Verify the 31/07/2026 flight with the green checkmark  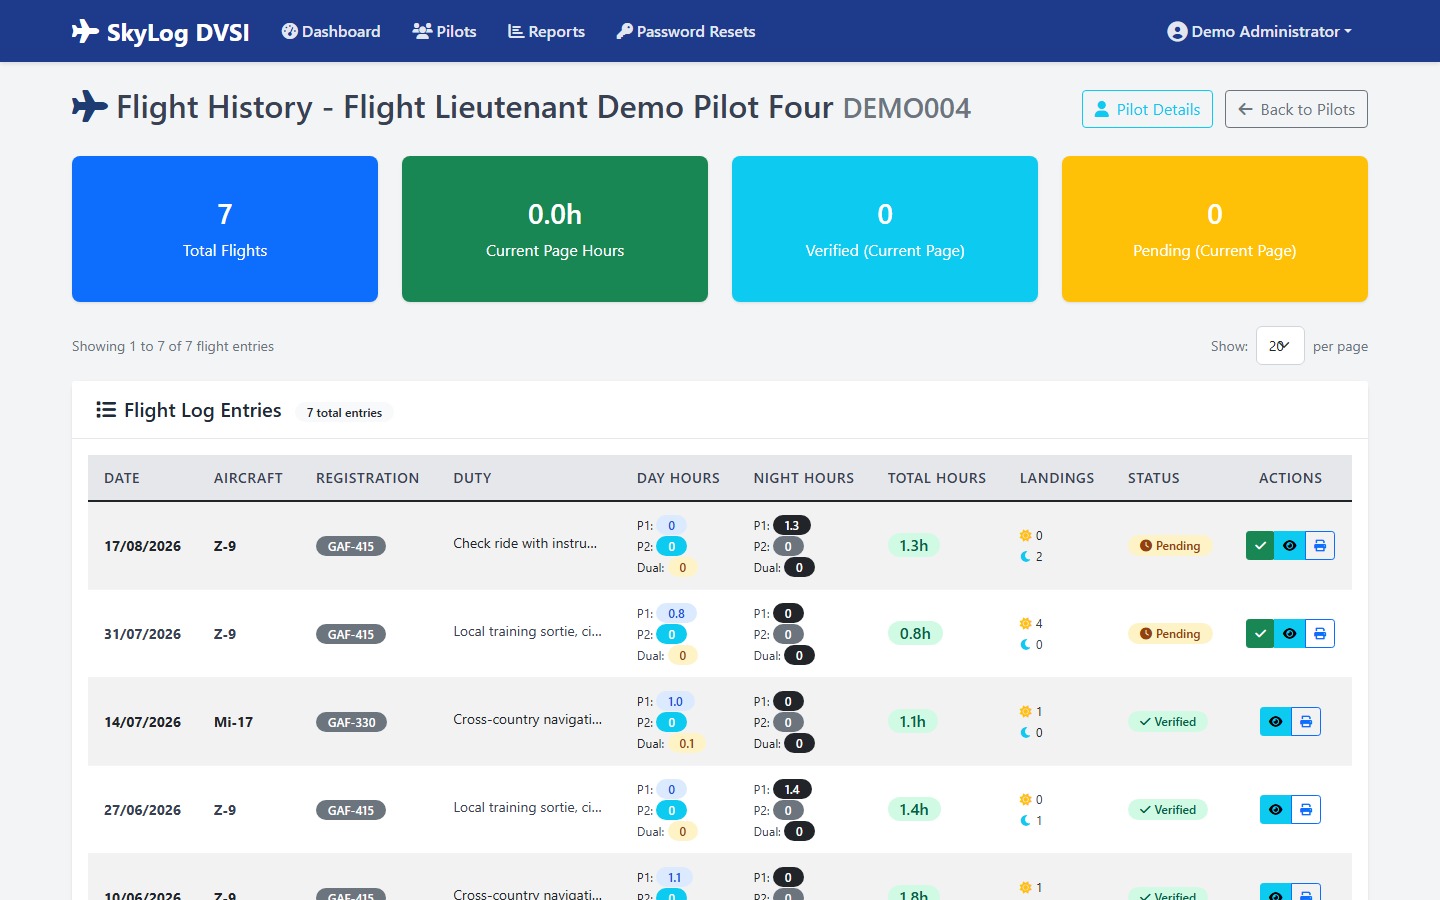1260,634
